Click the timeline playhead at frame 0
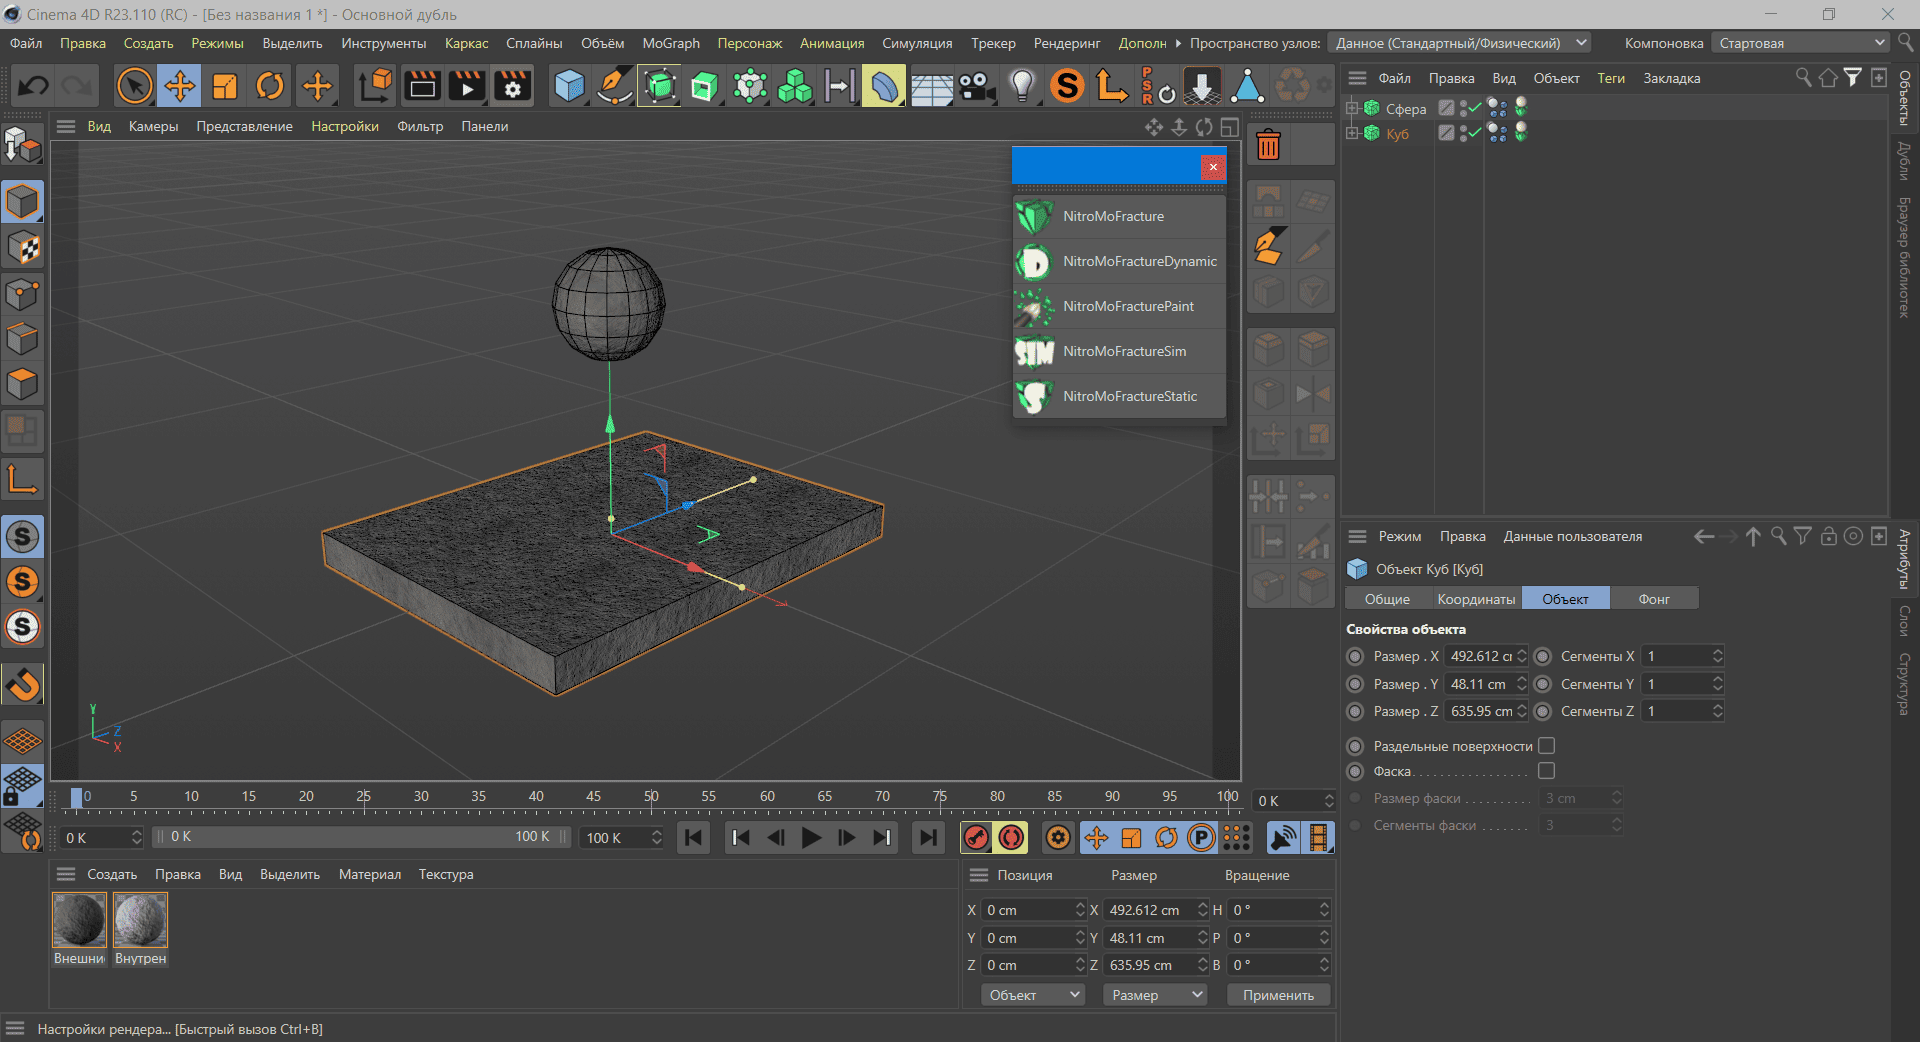The image size is (1920, 1042). 77,797
